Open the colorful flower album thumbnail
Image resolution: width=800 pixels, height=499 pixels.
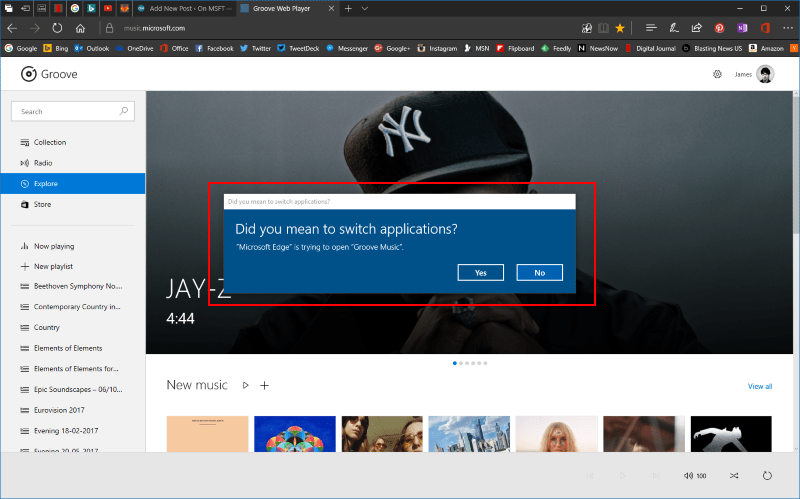(295, 434)
